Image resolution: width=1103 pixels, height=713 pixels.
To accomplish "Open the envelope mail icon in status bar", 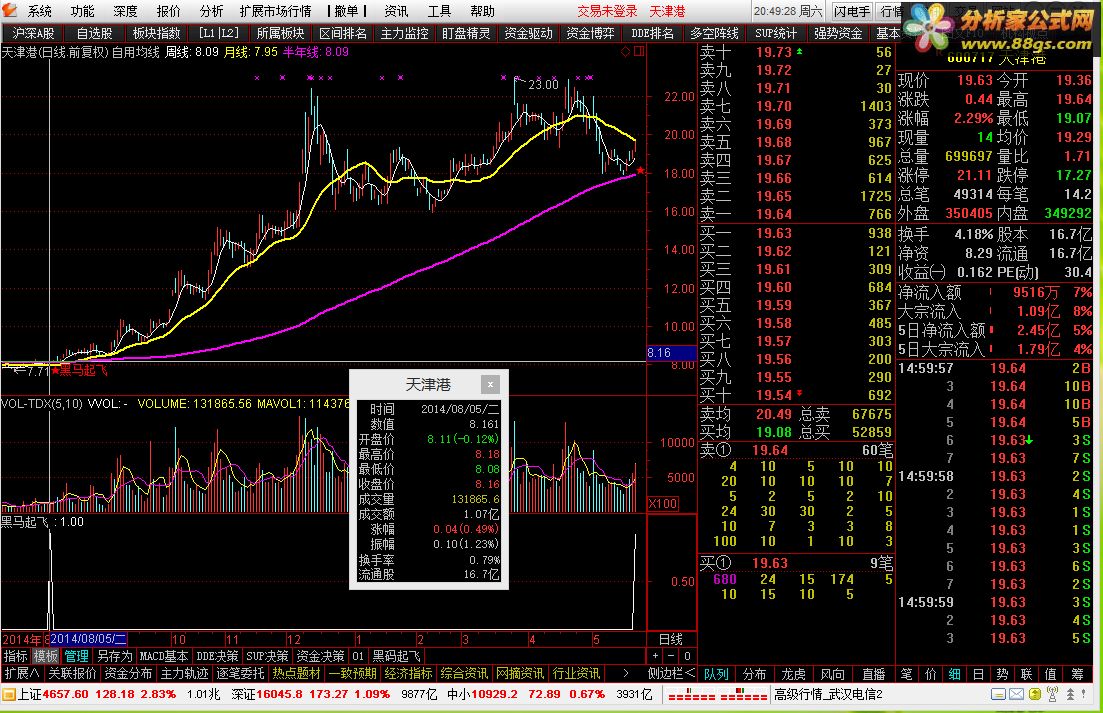I will point(1016,694).
